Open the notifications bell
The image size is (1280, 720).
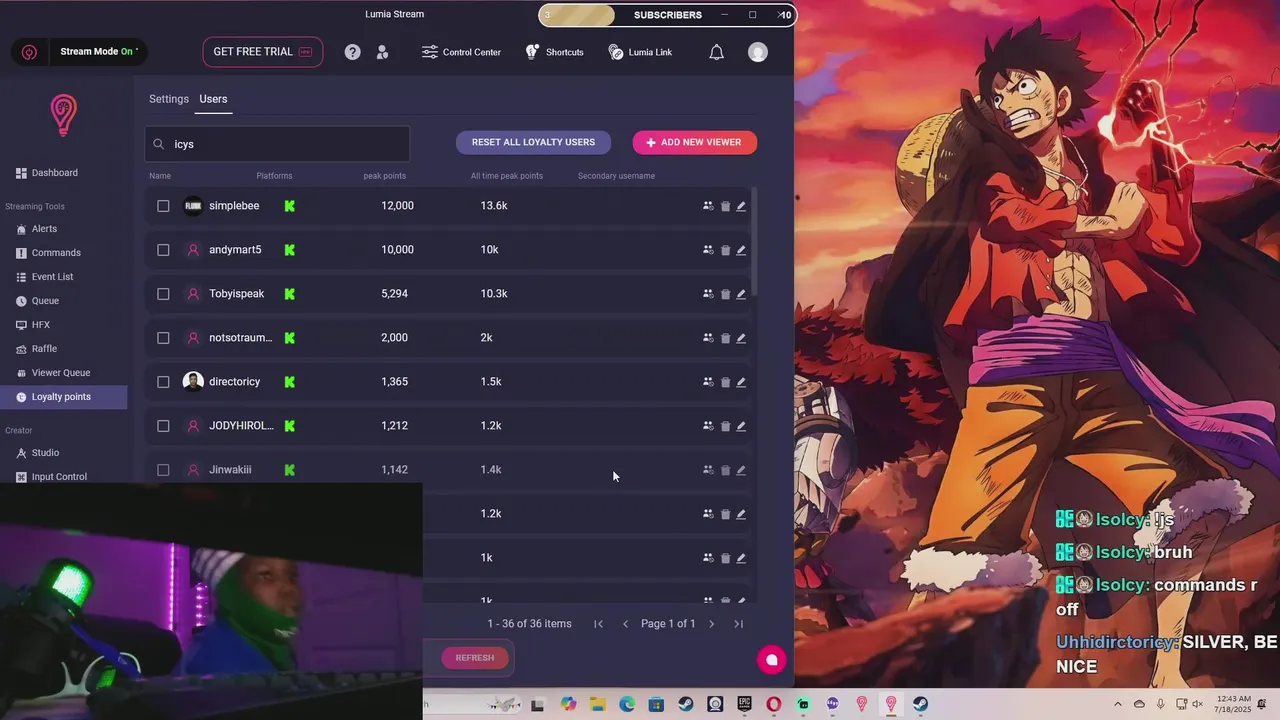click(x=716, y=52)
